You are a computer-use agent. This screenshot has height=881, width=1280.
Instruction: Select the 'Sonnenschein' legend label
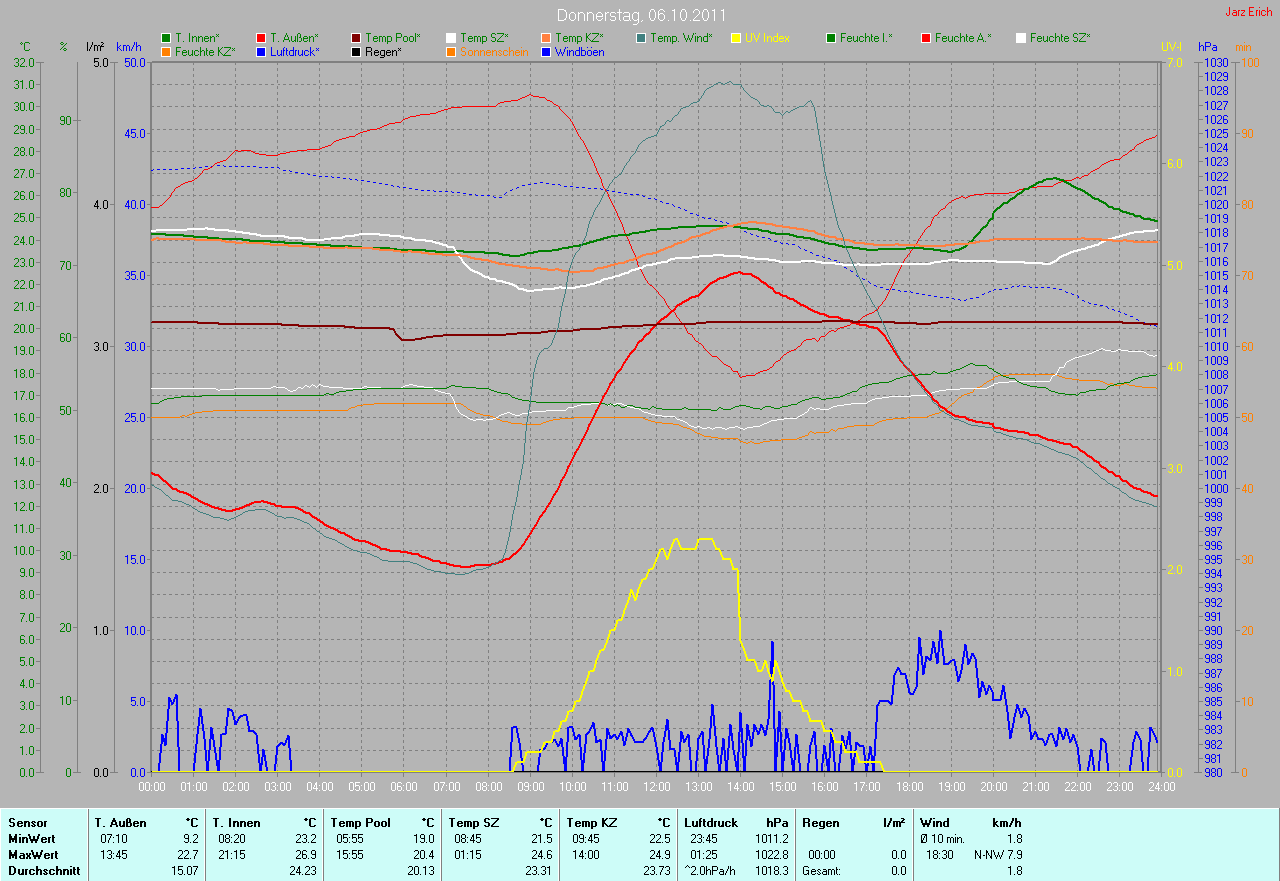(494, 51)
